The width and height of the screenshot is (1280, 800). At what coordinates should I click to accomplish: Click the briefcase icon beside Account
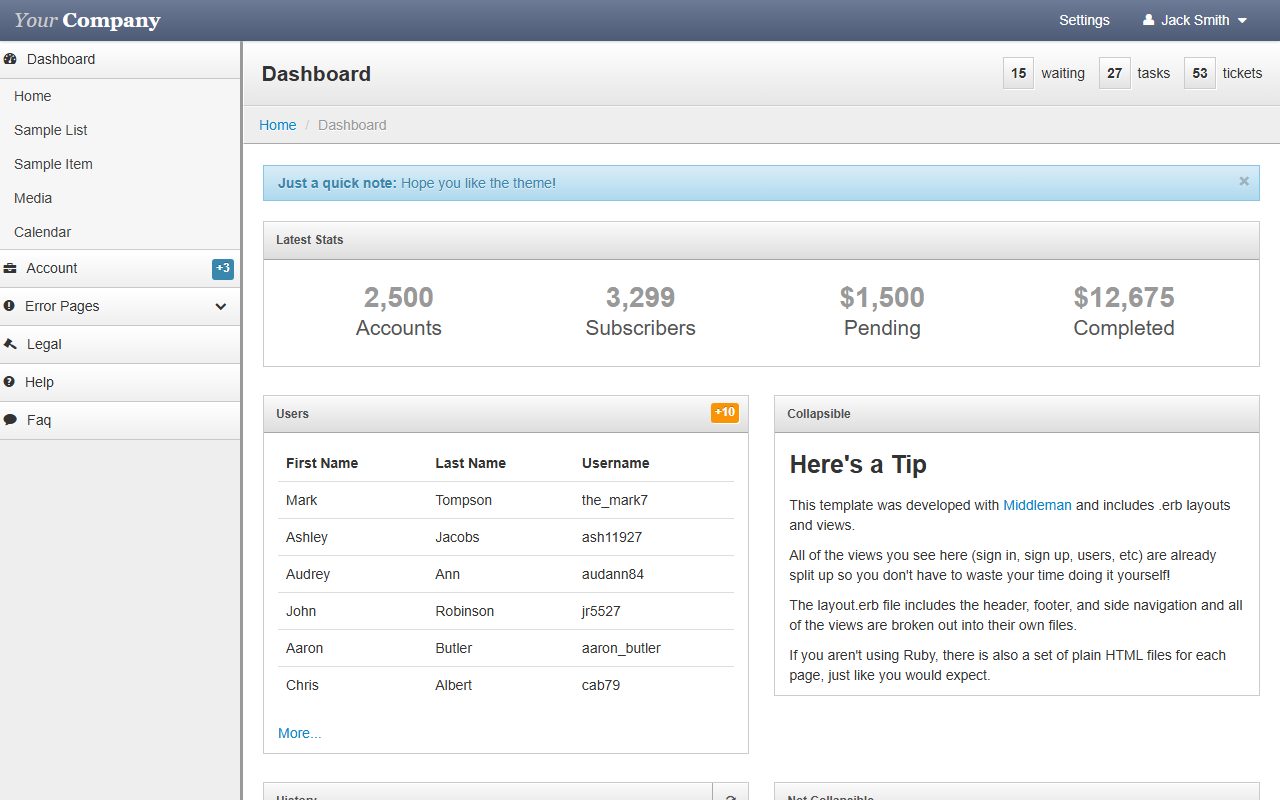(x=10, y=268)
